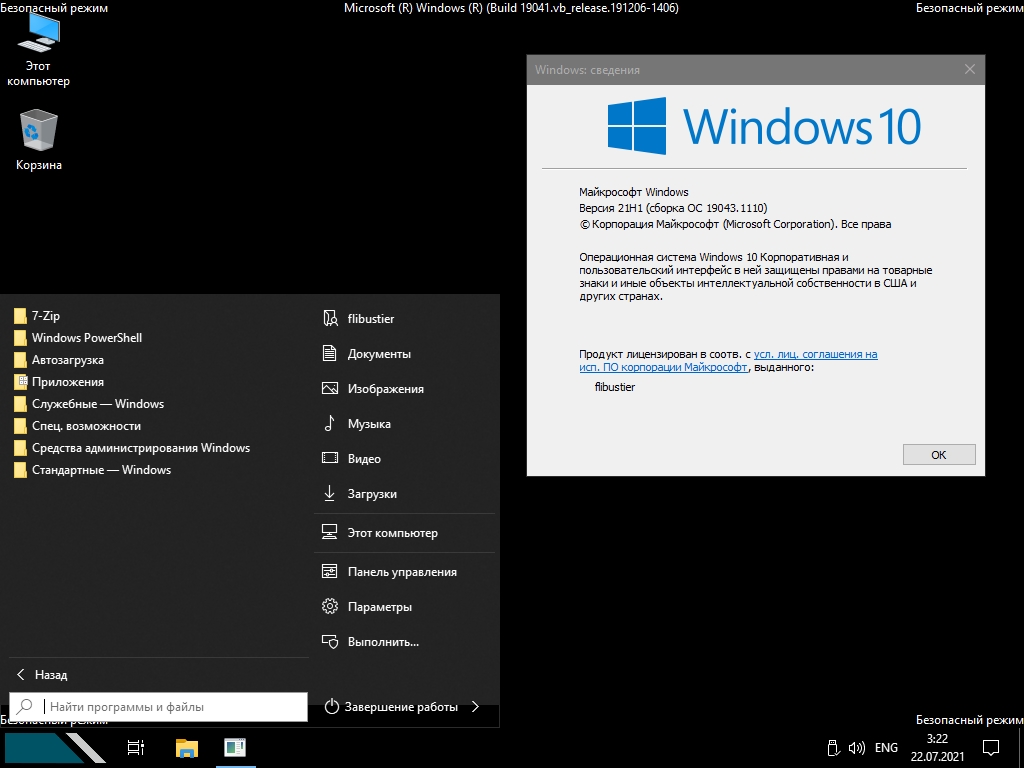Open the license agreement link

[815, 354]
